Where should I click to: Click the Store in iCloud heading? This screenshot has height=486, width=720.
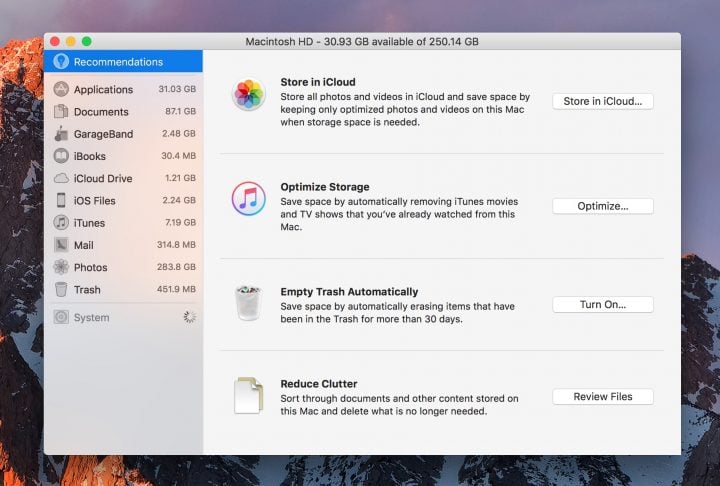click(318, 82)
